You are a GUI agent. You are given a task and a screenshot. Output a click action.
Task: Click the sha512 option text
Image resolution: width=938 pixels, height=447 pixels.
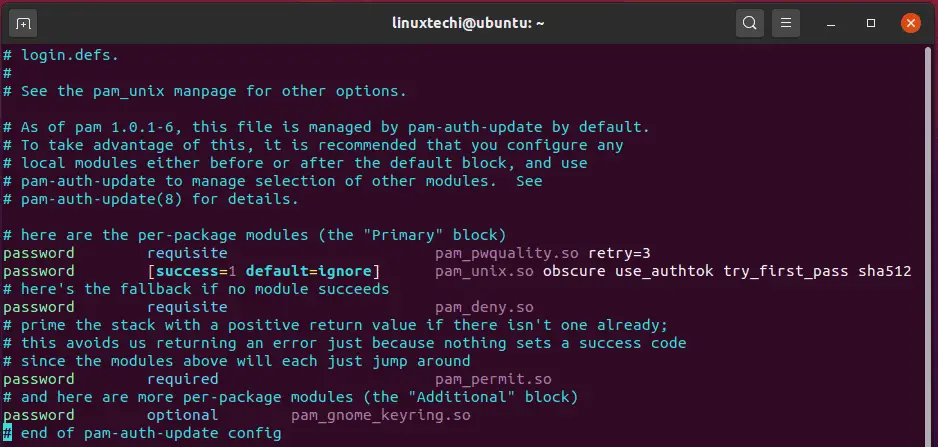coord(884,271)
